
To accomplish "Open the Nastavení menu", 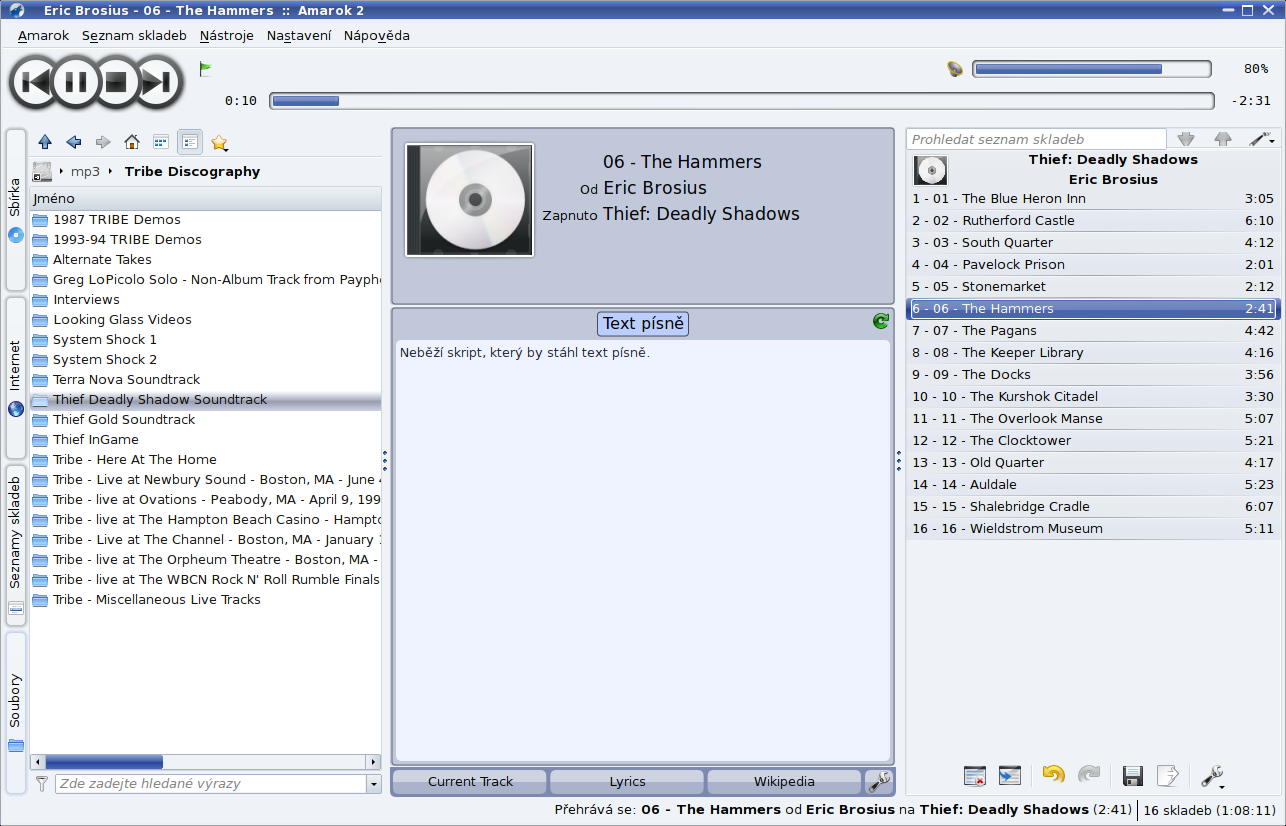I will click(299, 35).
